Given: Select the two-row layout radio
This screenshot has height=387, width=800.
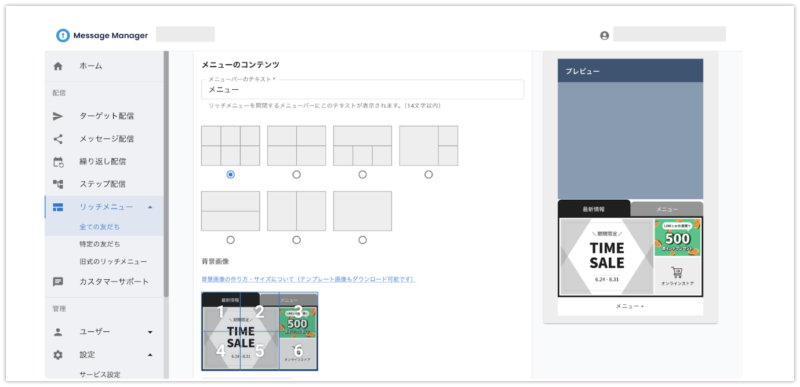Looking at the screenshot, I should point(231,240).
